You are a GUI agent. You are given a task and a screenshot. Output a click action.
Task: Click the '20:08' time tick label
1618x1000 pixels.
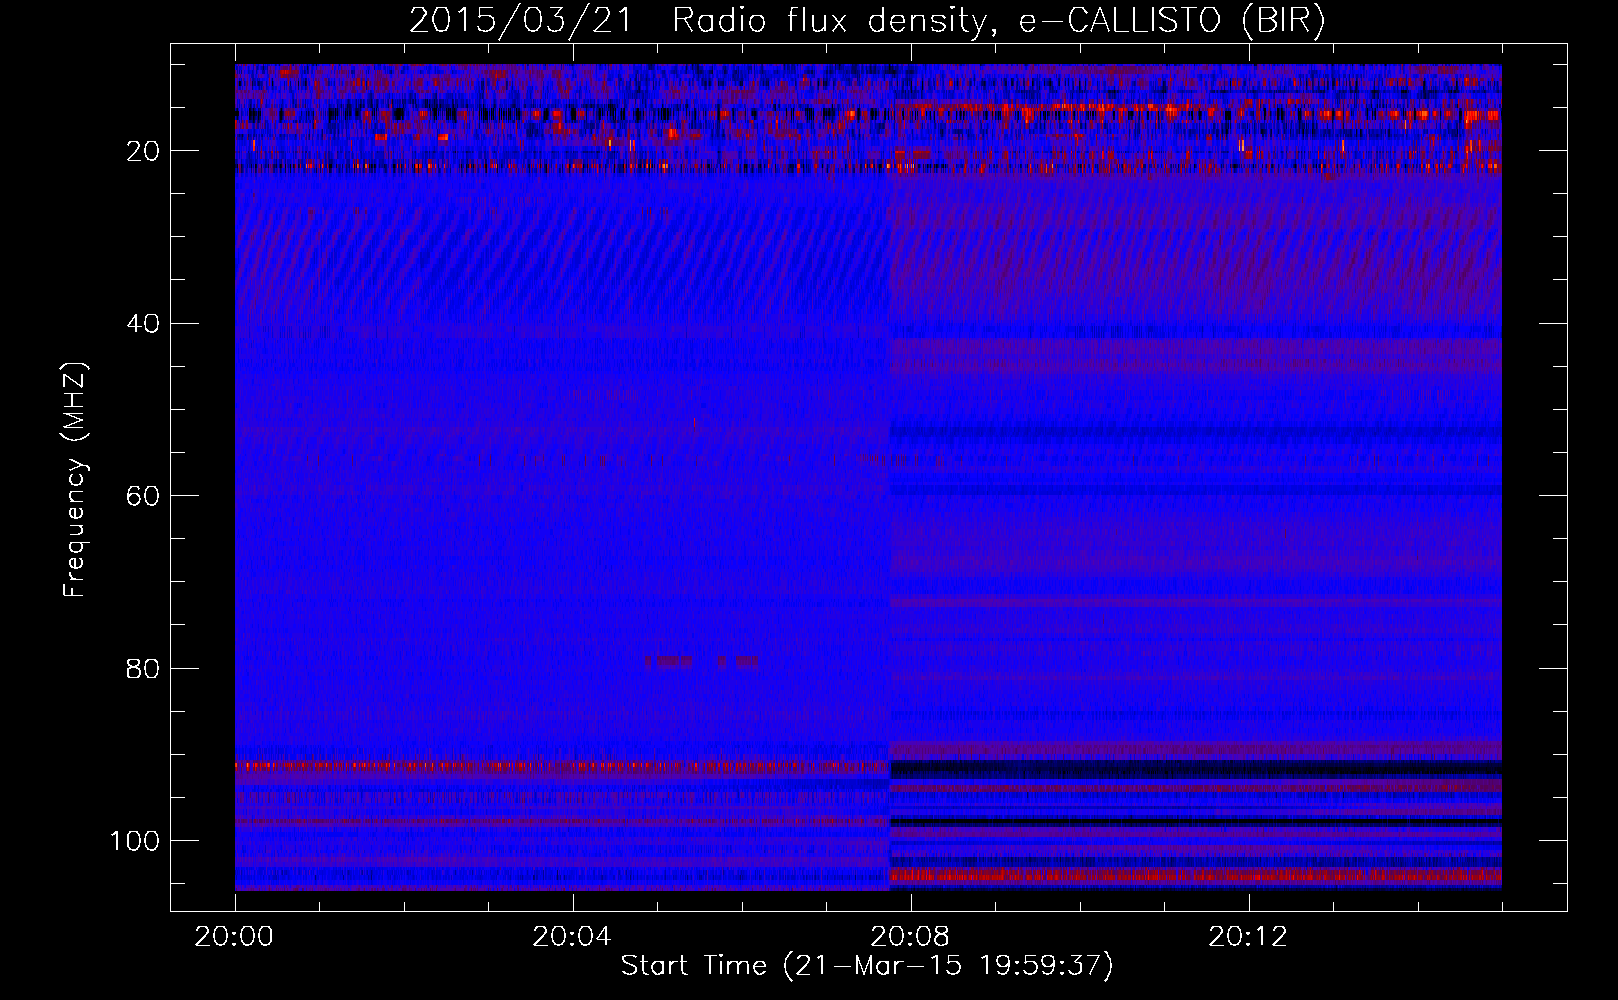(911, 937)
